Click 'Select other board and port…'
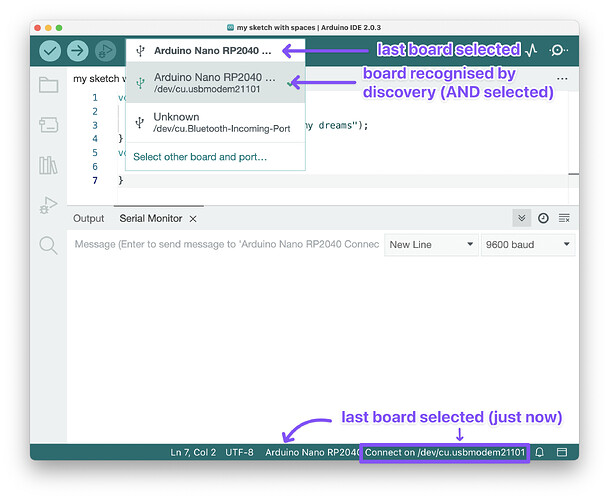This screenshot has height=500, width=608. [200, 157]
